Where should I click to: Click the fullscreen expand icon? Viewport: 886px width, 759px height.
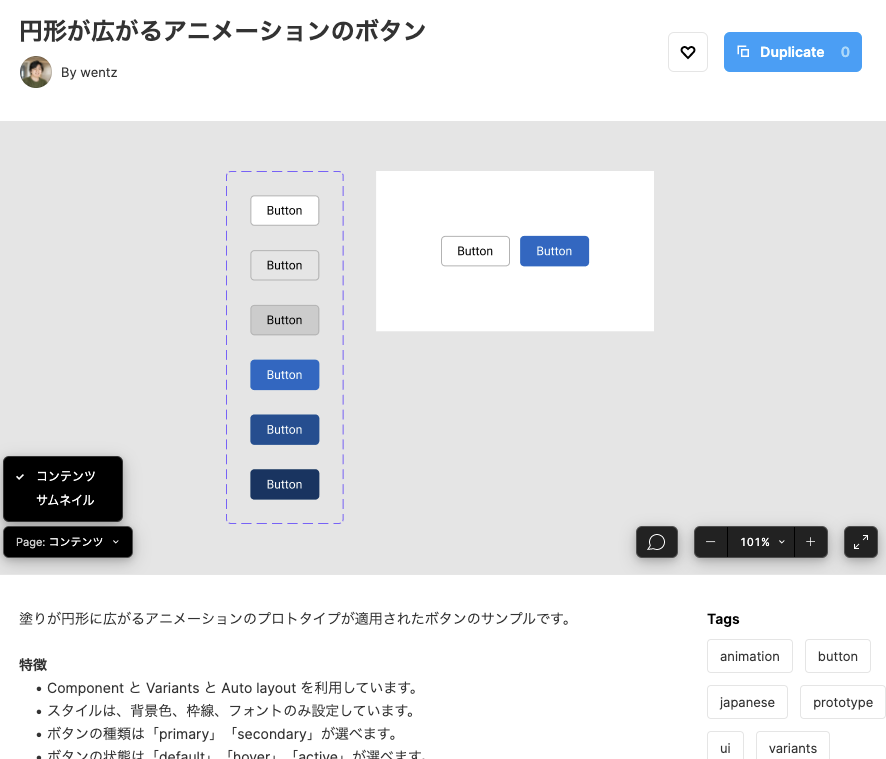[860, 542]
